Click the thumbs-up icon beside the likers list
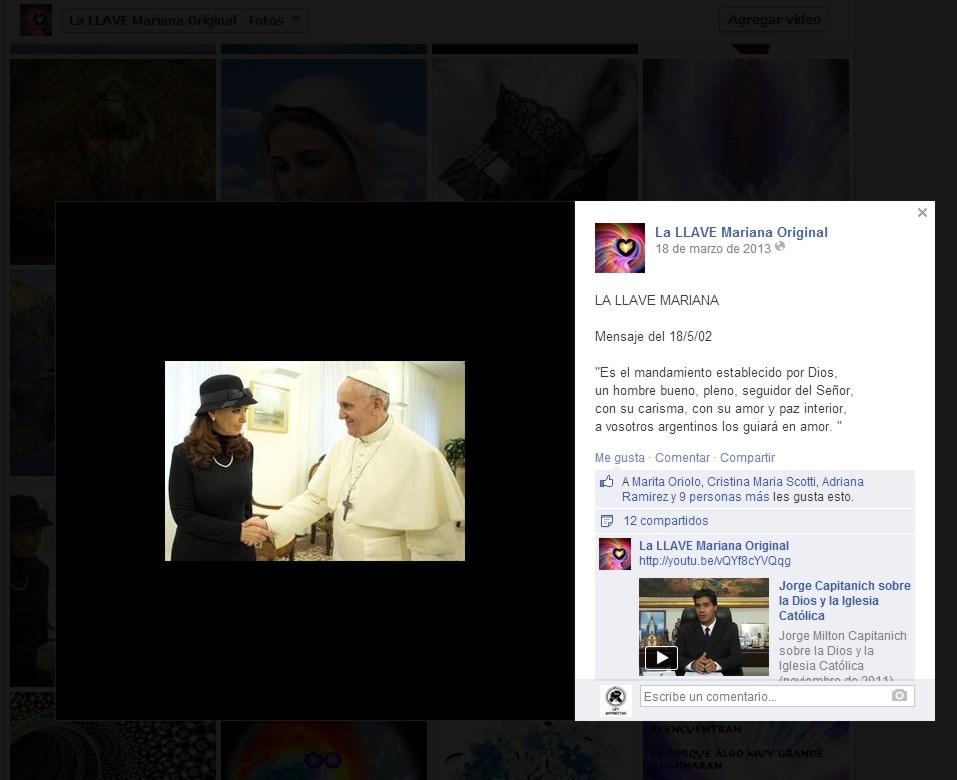Image resolution: width=957 pixels, height=780 pixels. click(606, 482)
